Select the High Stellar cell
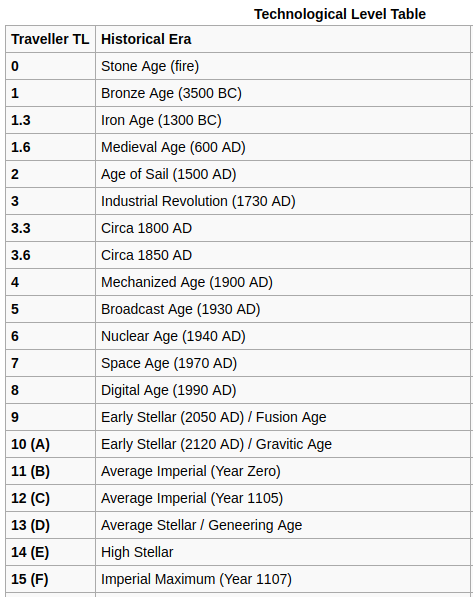This screenshot has height=597, width=473. point(283,553)
